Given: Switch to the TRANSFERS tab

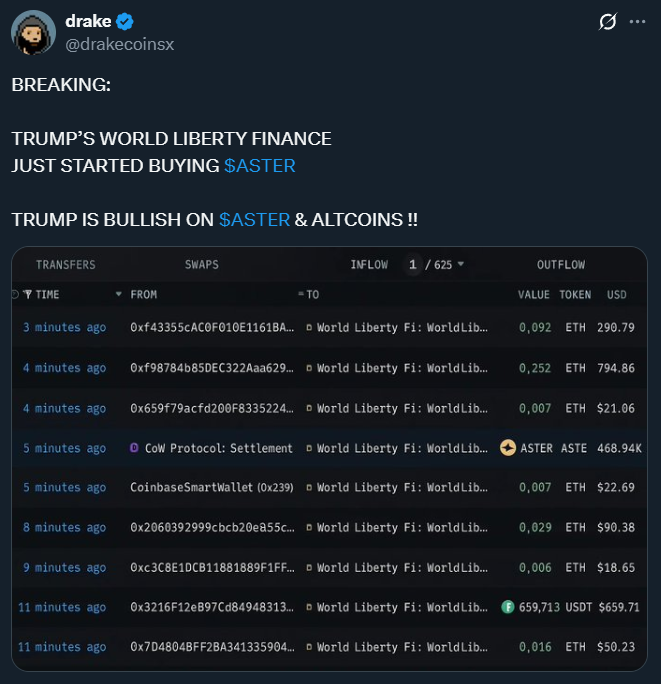Looking at the screenshot, I should pos(66,265).
